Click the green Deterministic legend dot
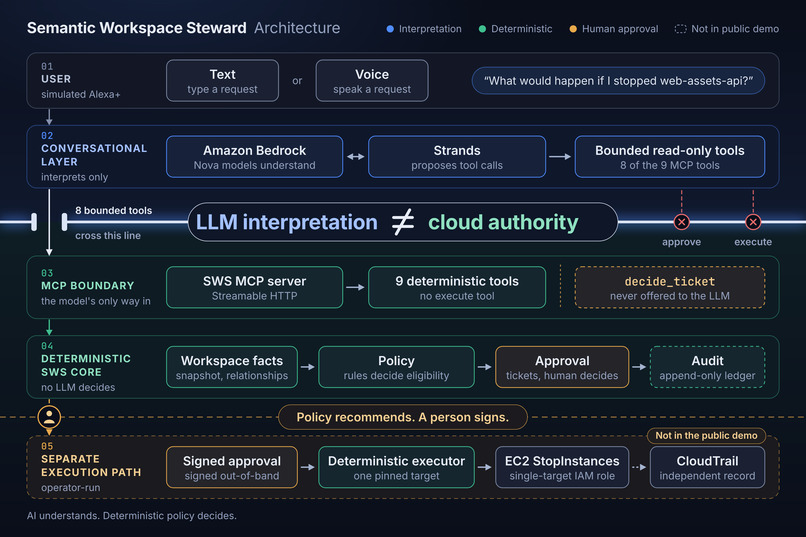This screenshot has height=537, width=806. pyautogui.click(x=482, y=29)
